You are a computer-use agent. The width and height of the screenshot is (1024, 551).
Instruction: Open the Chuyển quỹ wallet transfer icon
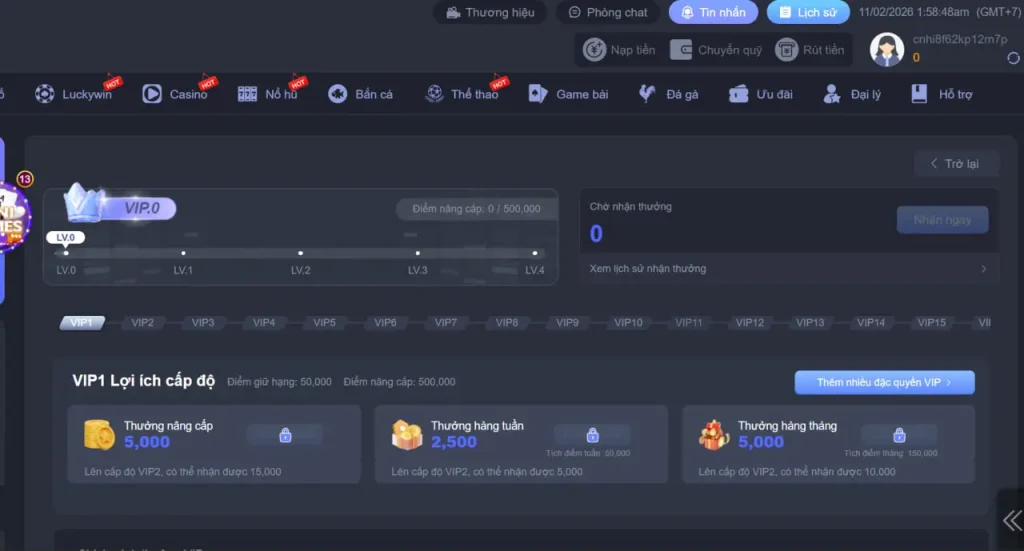[x=682, y=50]
